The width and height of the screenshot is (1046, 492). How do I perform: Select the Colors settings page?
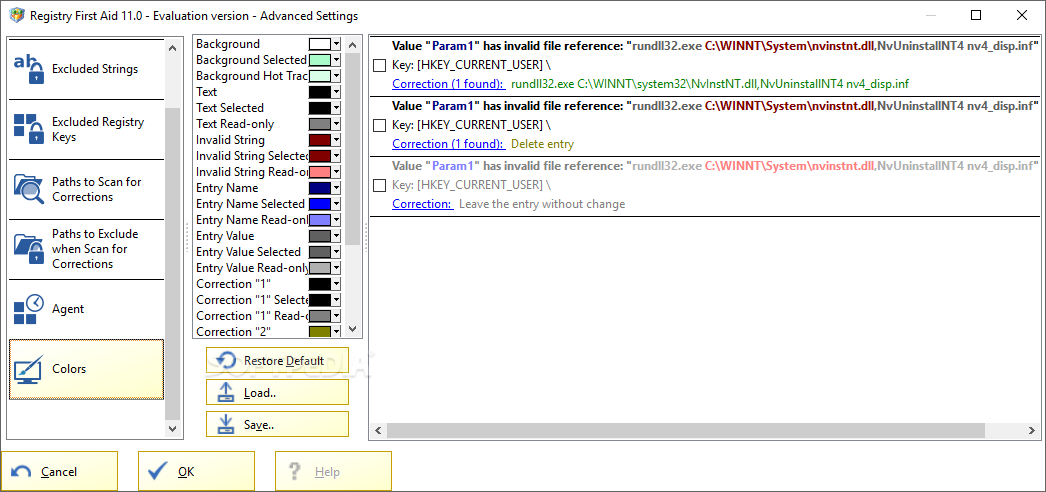(86, 369)
